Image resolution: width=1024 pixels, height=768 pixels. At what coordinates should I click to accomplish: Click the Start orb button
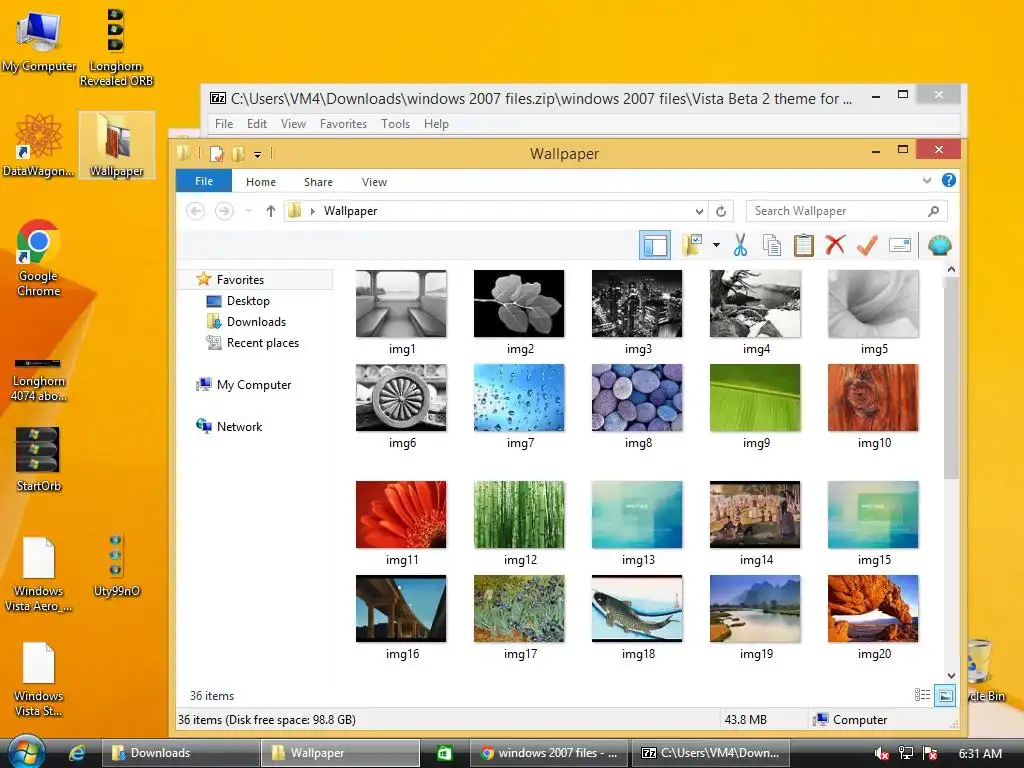point(27,752)
